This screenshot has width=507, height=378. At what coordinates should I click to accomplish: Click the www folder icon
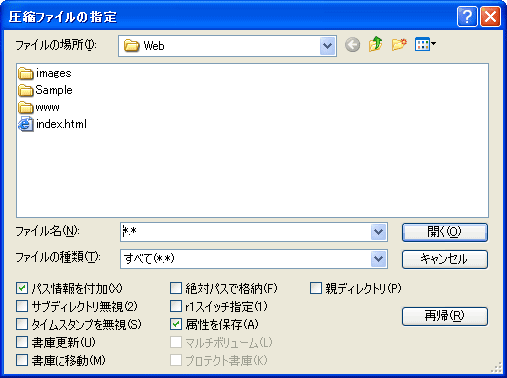pos(26,107)
